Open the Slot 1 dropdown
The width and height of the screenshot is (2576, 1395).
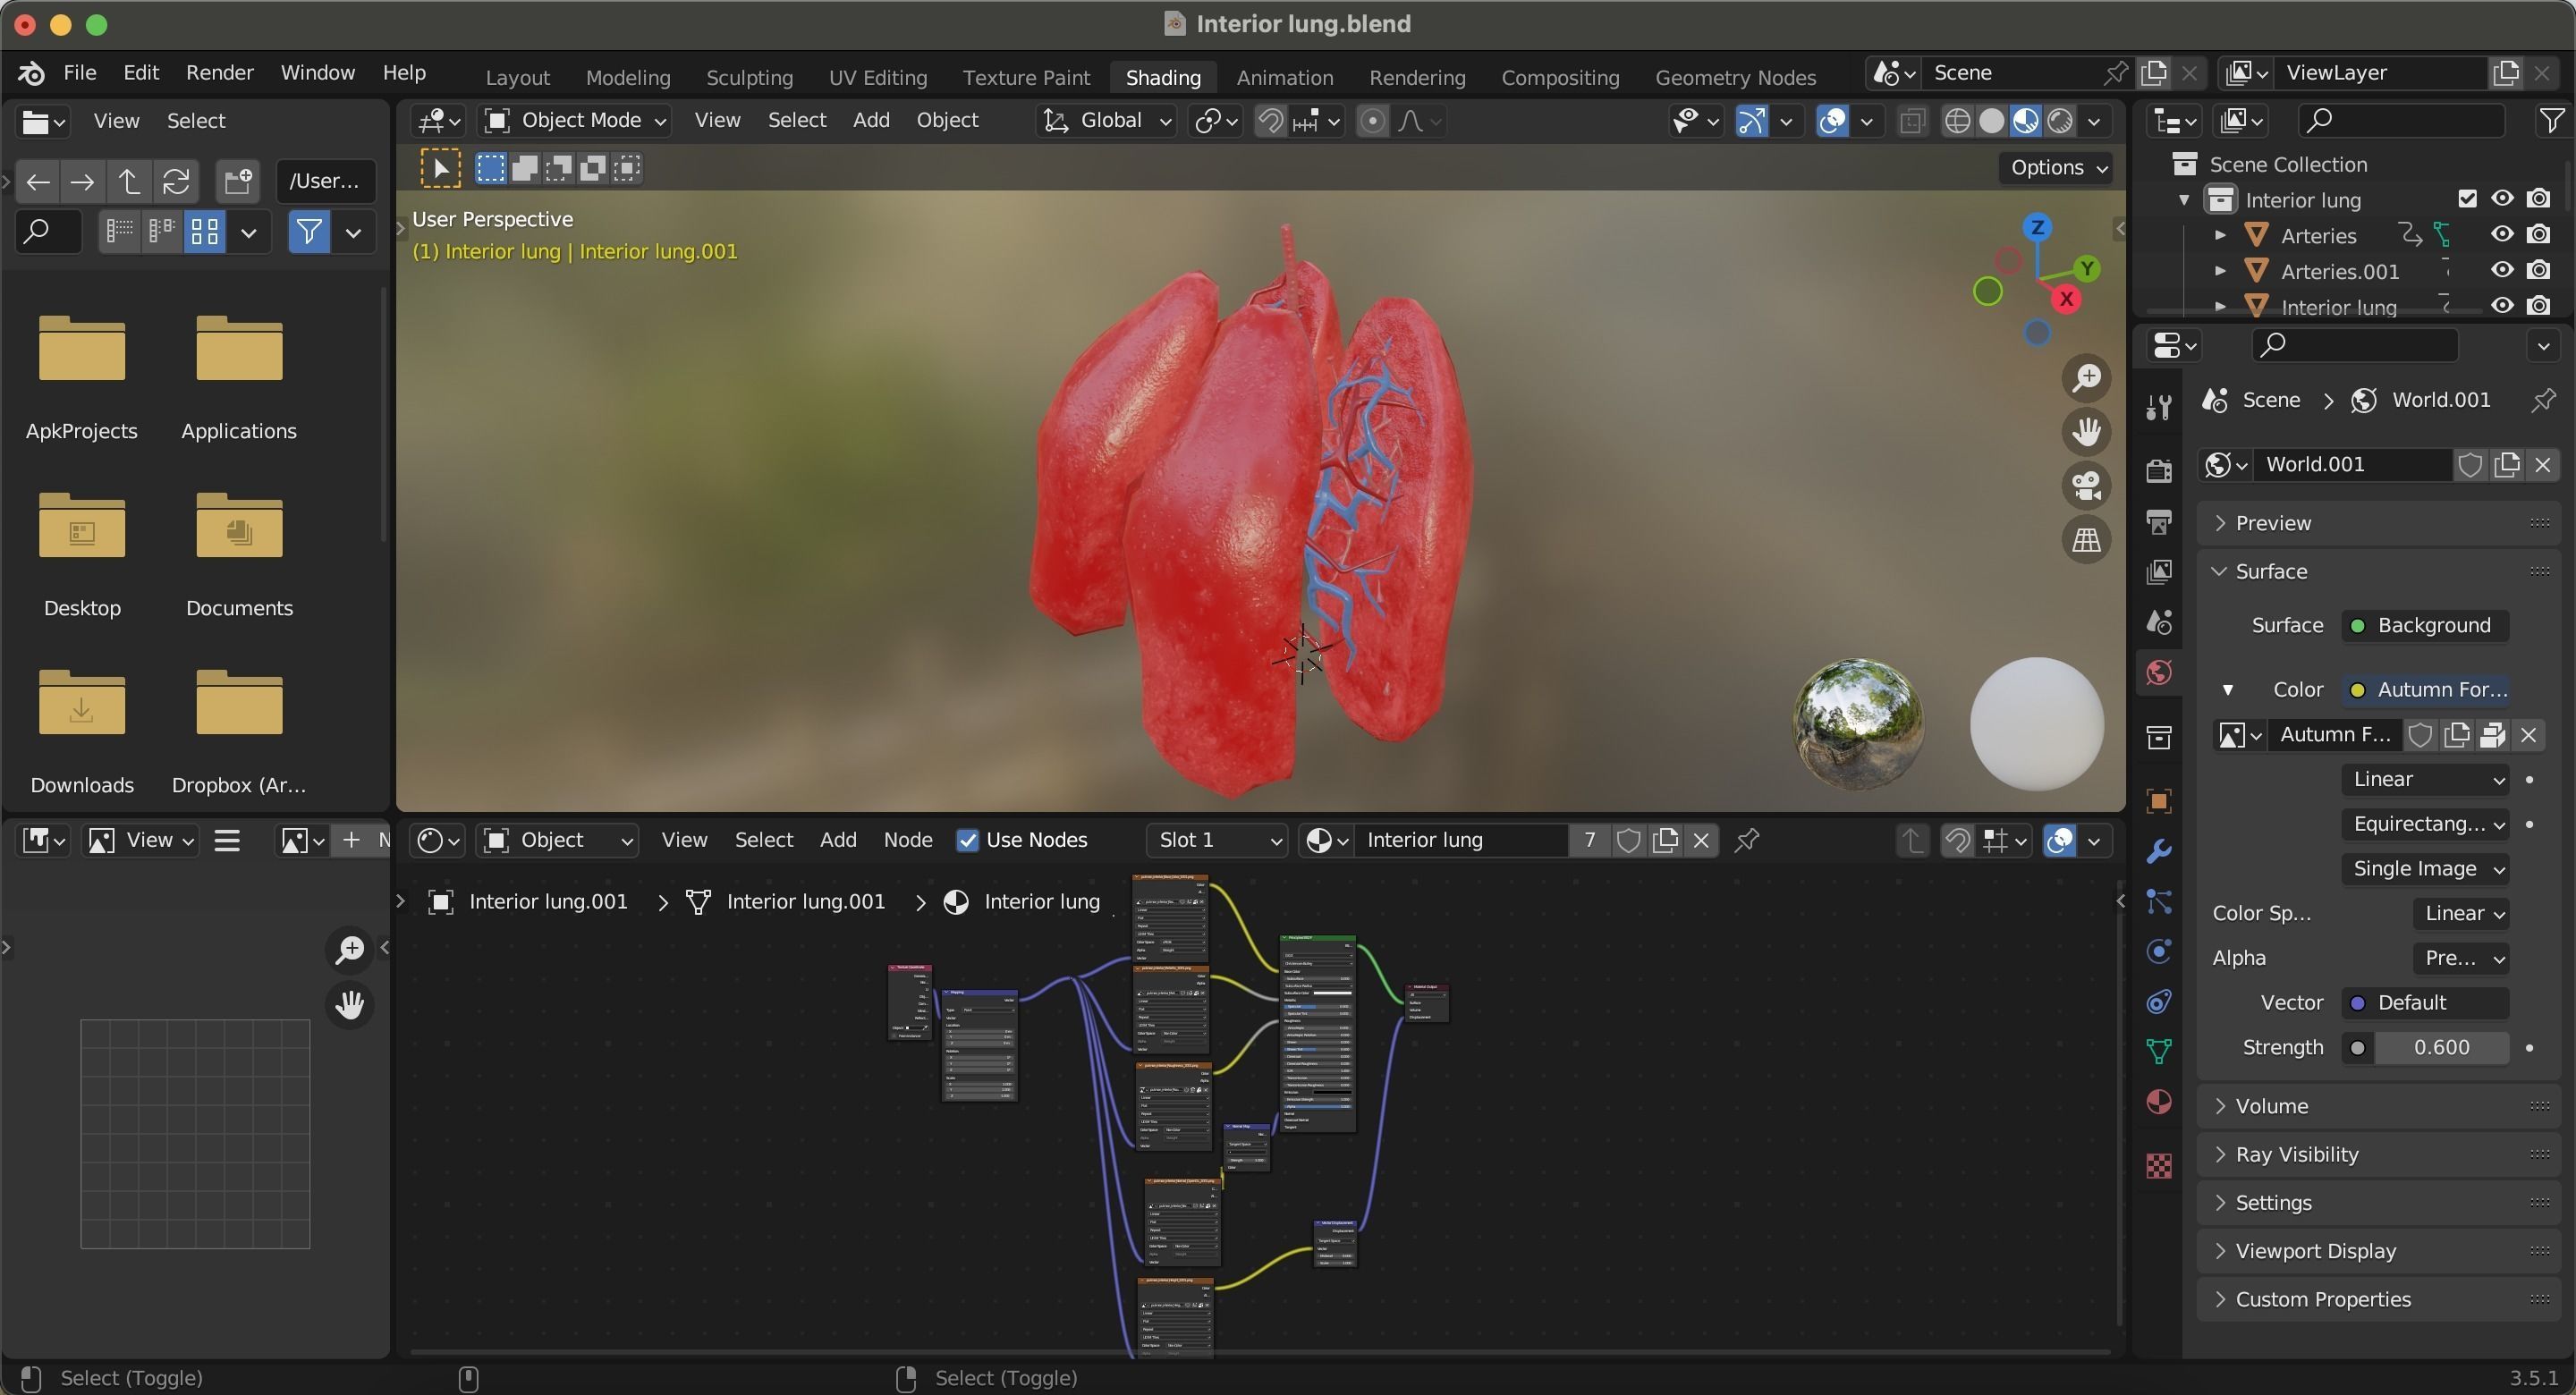1218,840
